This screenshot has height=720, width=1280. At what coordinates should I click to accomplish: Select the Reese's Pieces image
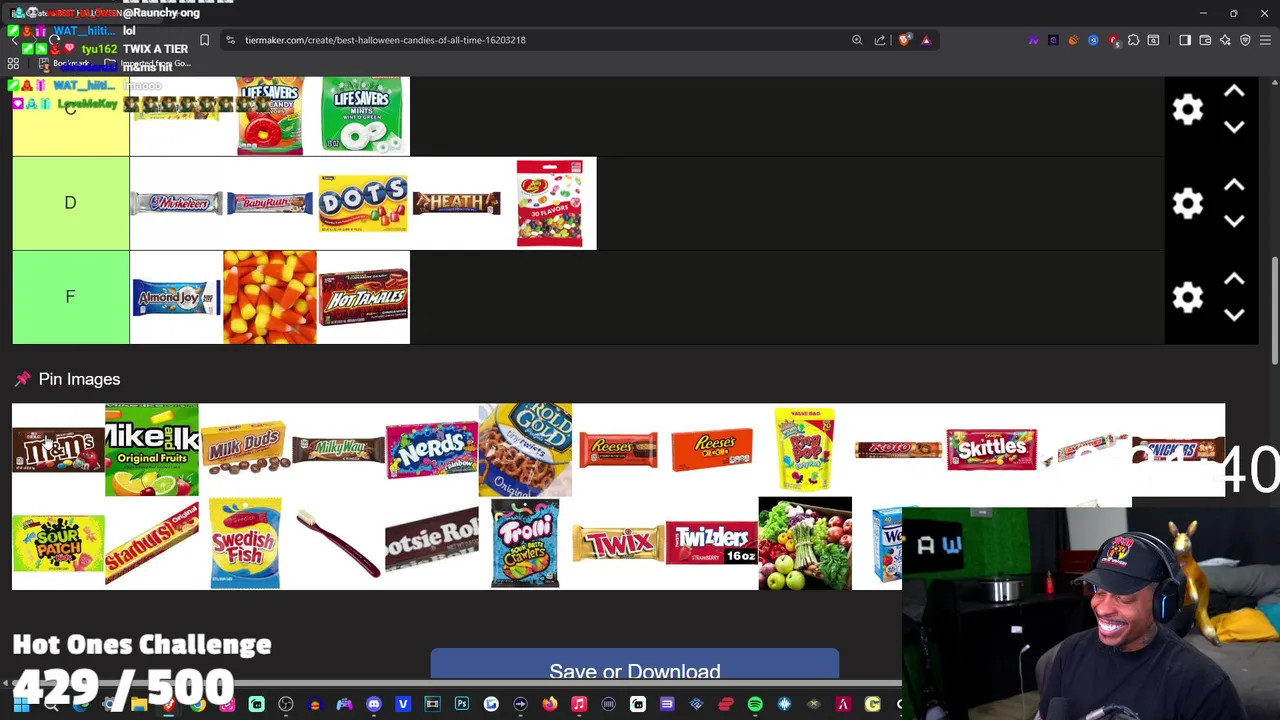click(x=712, y=450)
